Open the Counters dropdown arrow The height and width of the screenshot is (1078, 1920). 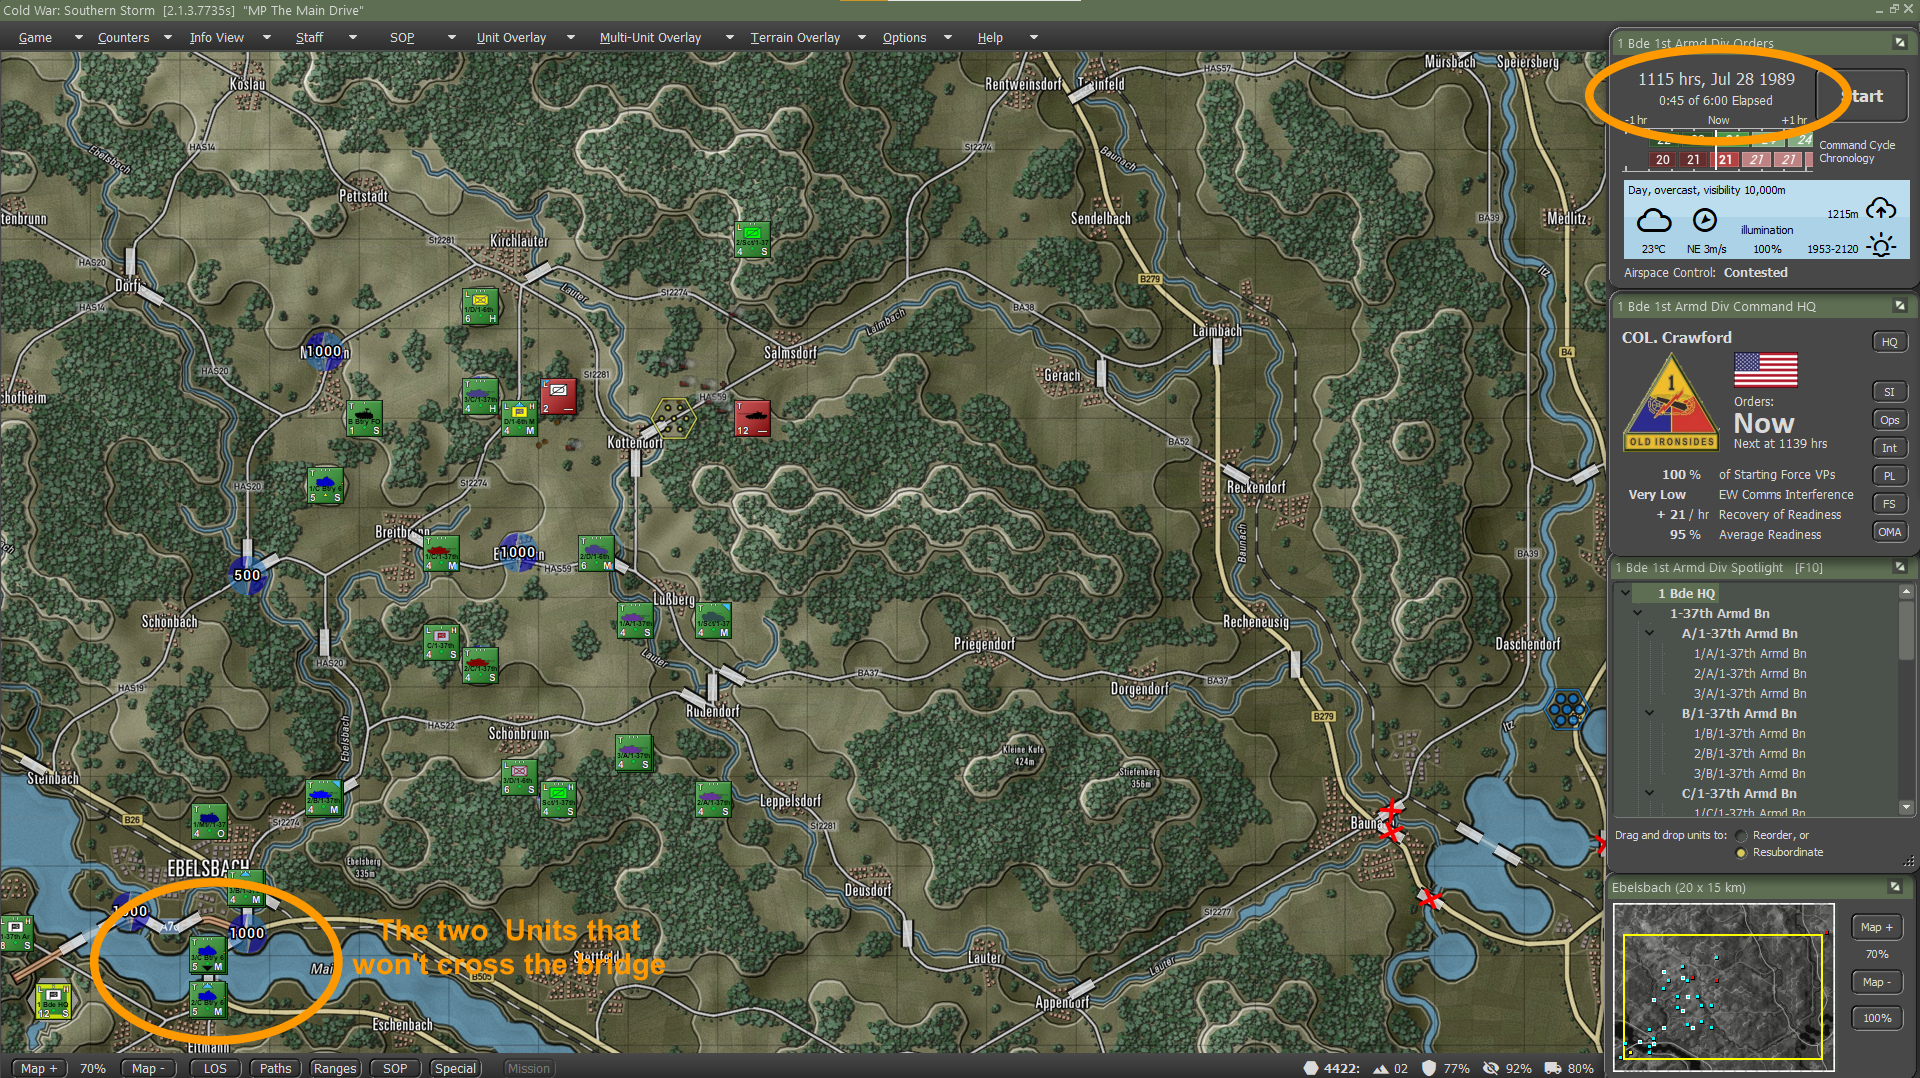[x=167, y=37]
